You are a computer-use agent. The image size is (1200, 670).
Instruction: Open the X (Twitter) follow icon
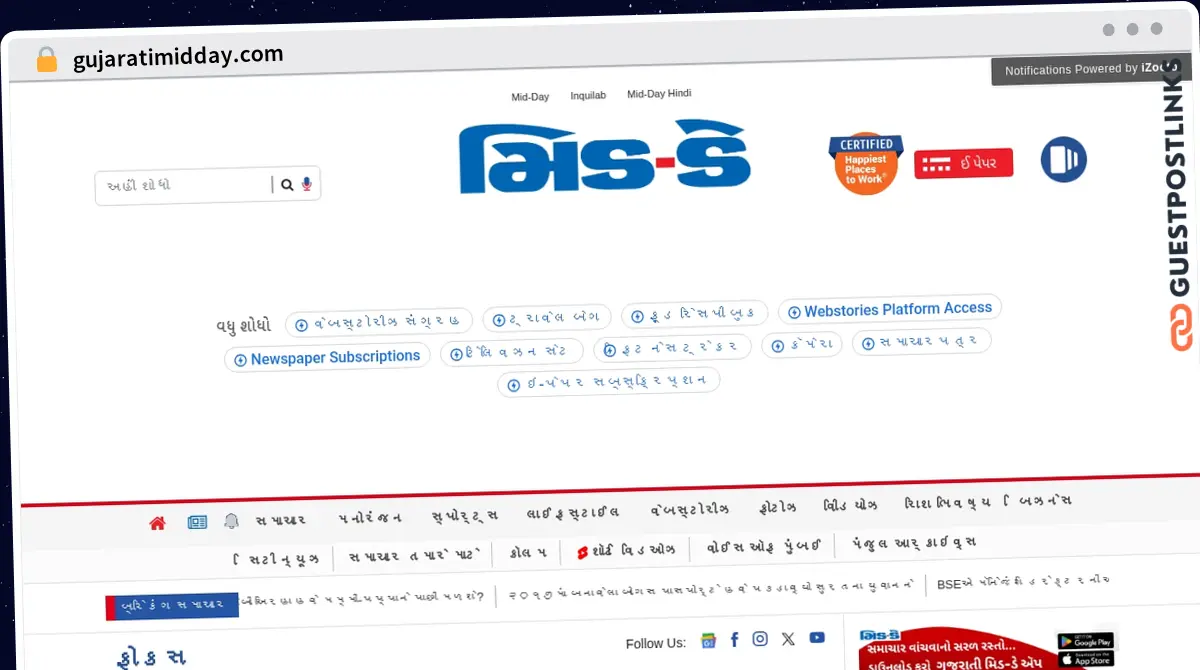coord(788,639)
